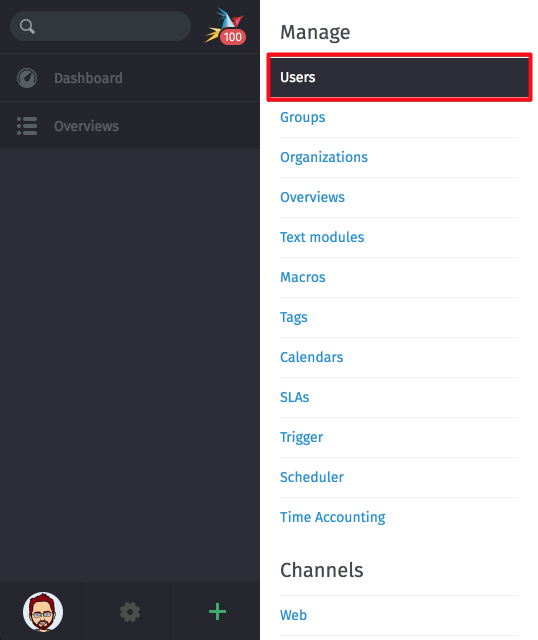Go to SLAs configuration
This screenshot has height=640, width=538.
point(294,397)
